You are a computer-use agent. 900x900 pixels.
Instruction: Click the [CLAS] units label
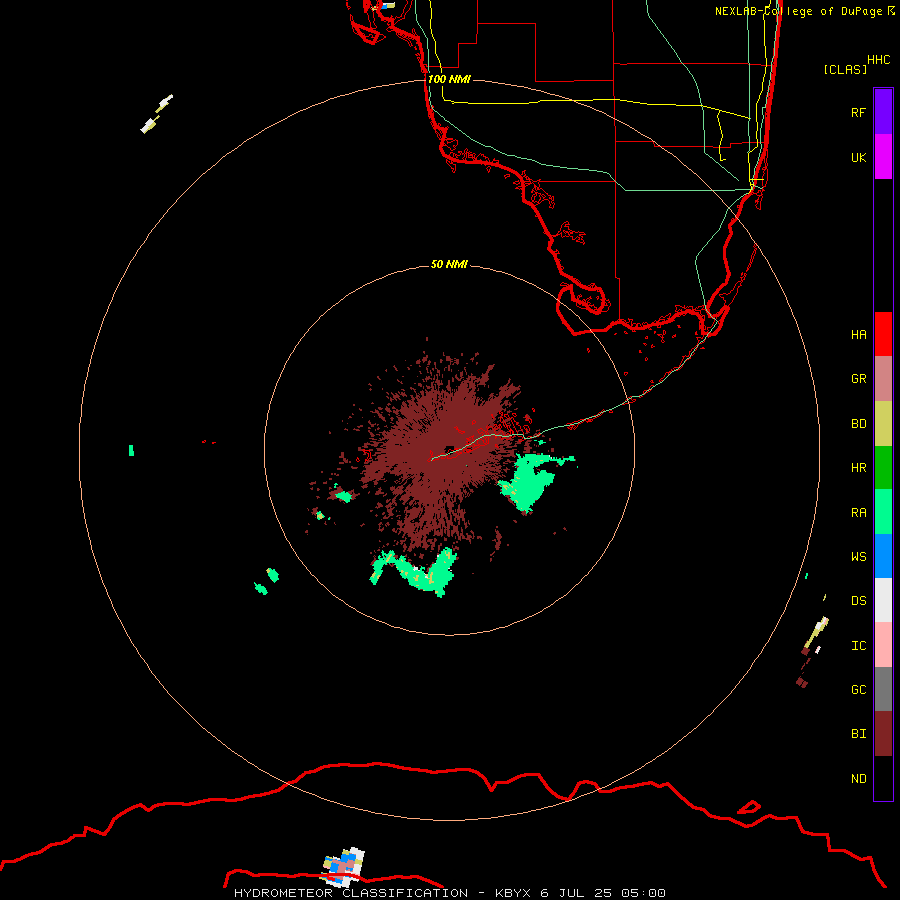(845, 69)
